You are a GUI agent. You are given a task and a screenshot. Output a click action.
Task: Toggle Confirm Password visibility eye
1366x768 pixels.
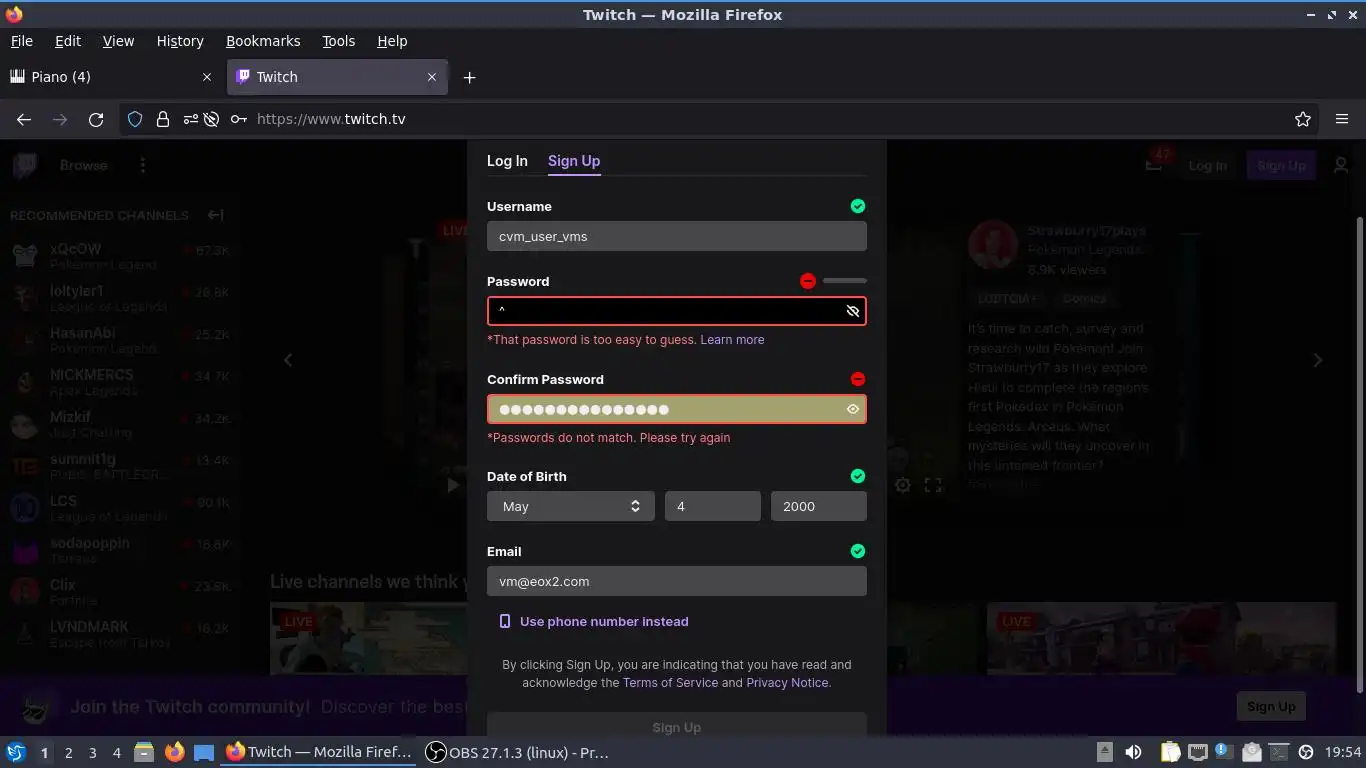tap(853, 409)
